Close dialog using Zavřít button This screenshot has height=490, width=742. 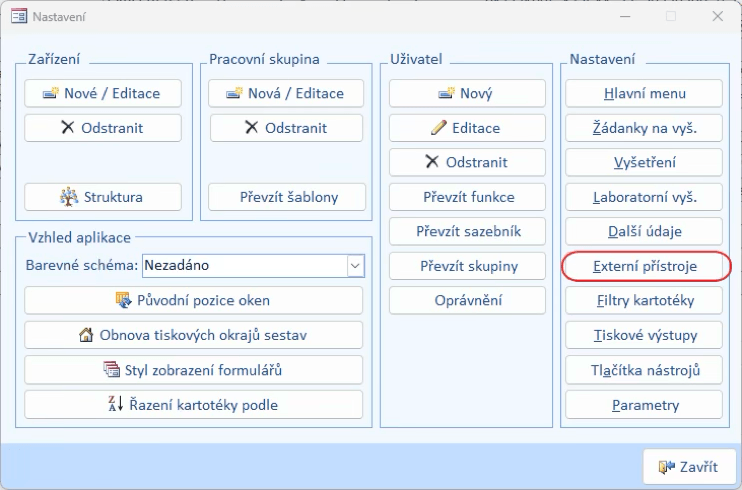click(689, 466)
